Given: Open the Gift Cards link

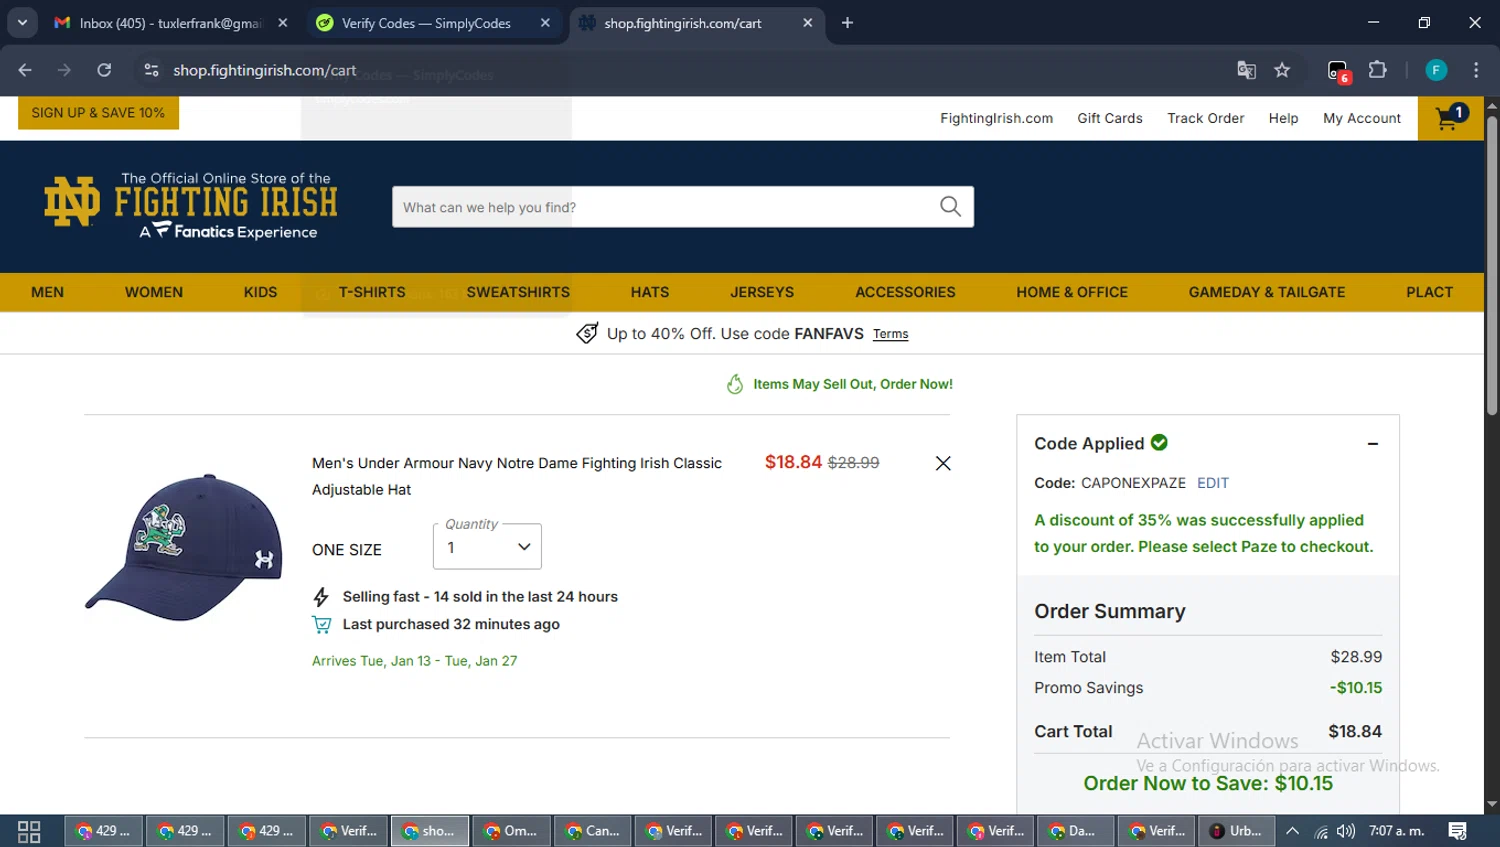Looking at the screenshot, I should pos(1110,118).
